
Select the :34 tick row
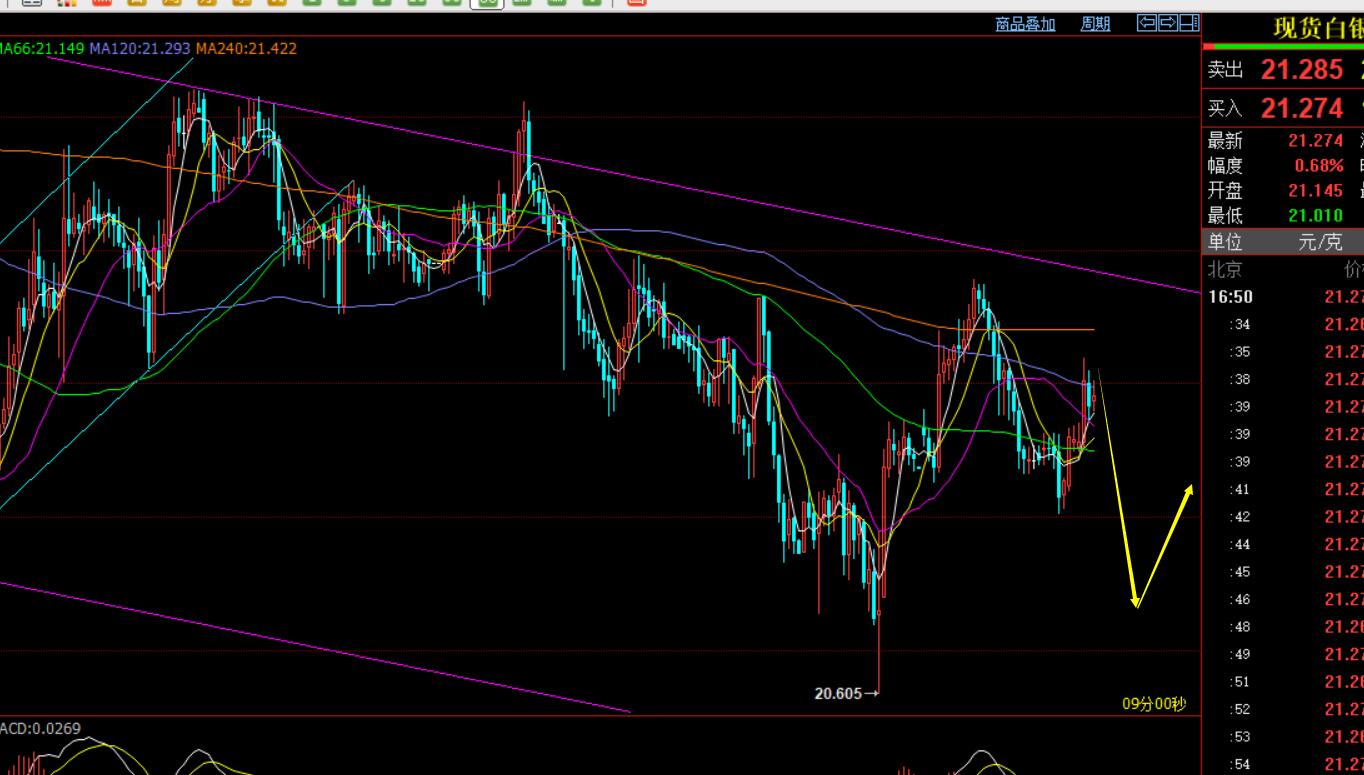pos(1283,324)
